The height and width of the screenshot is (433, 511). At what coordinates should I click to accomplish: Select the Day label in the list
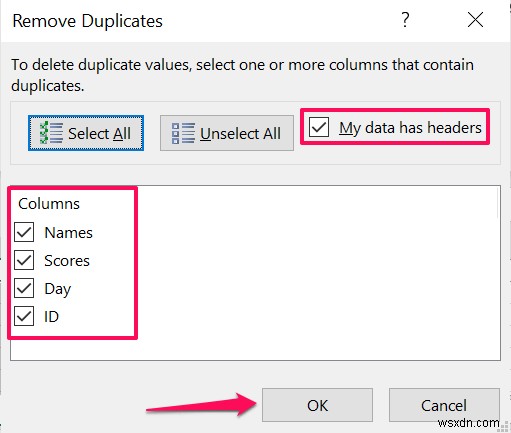pos(58,289)
